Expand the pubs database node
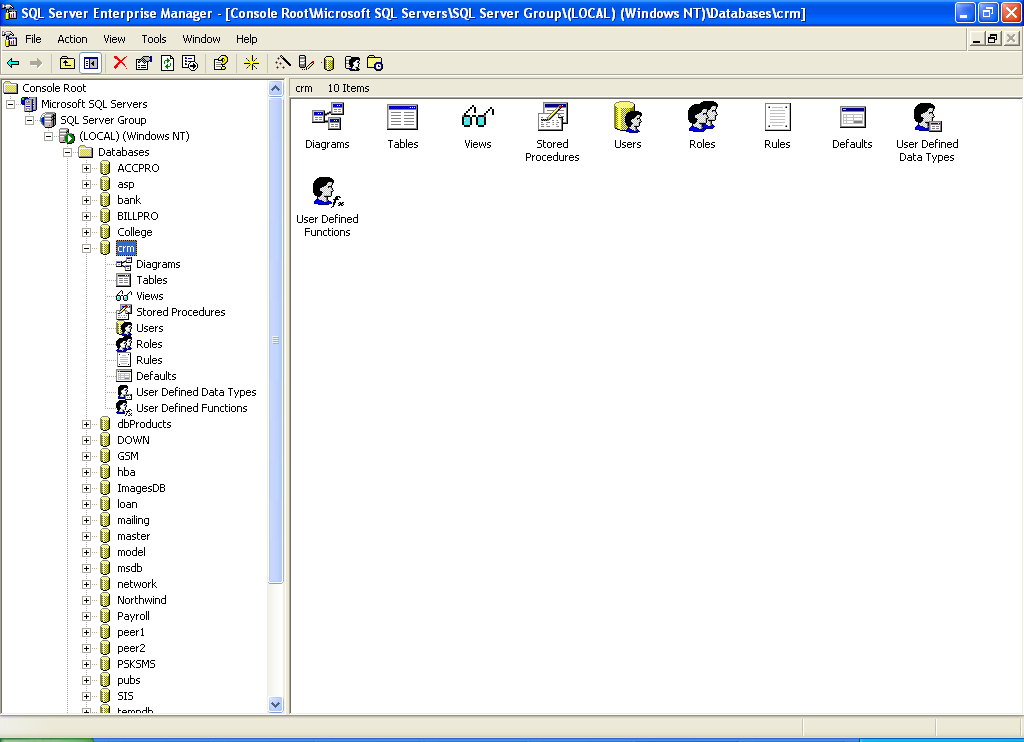Screen dimensions: 1024x742 [86, 680]
